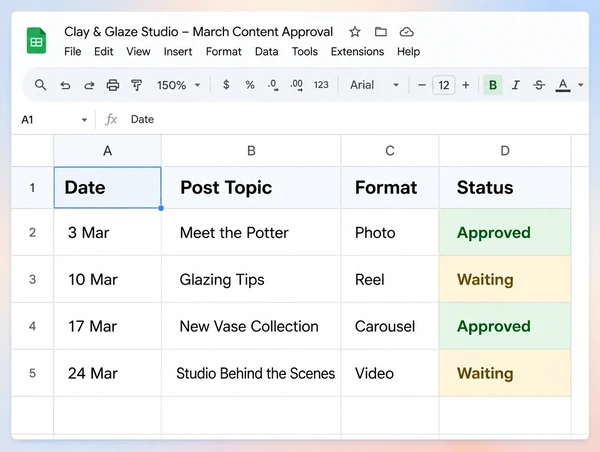Open the Tools menu
The width and height of the screenshot is (600, 452).
click(305, 52)
